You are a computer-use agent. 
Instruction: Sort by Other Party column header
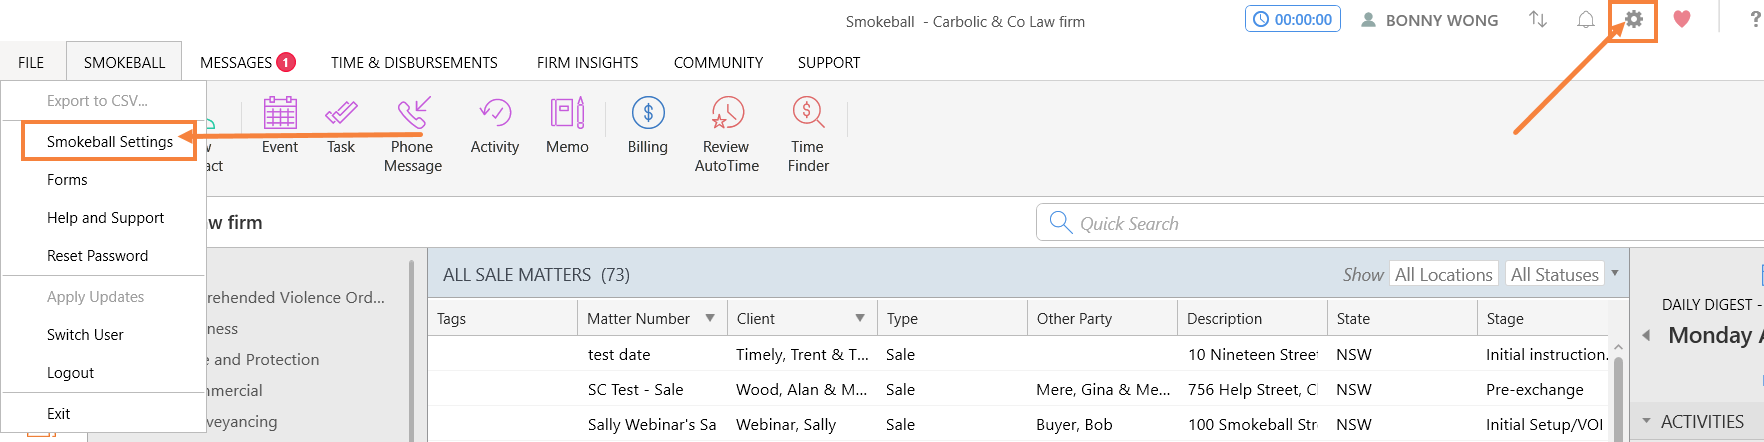coord(1102,318)
